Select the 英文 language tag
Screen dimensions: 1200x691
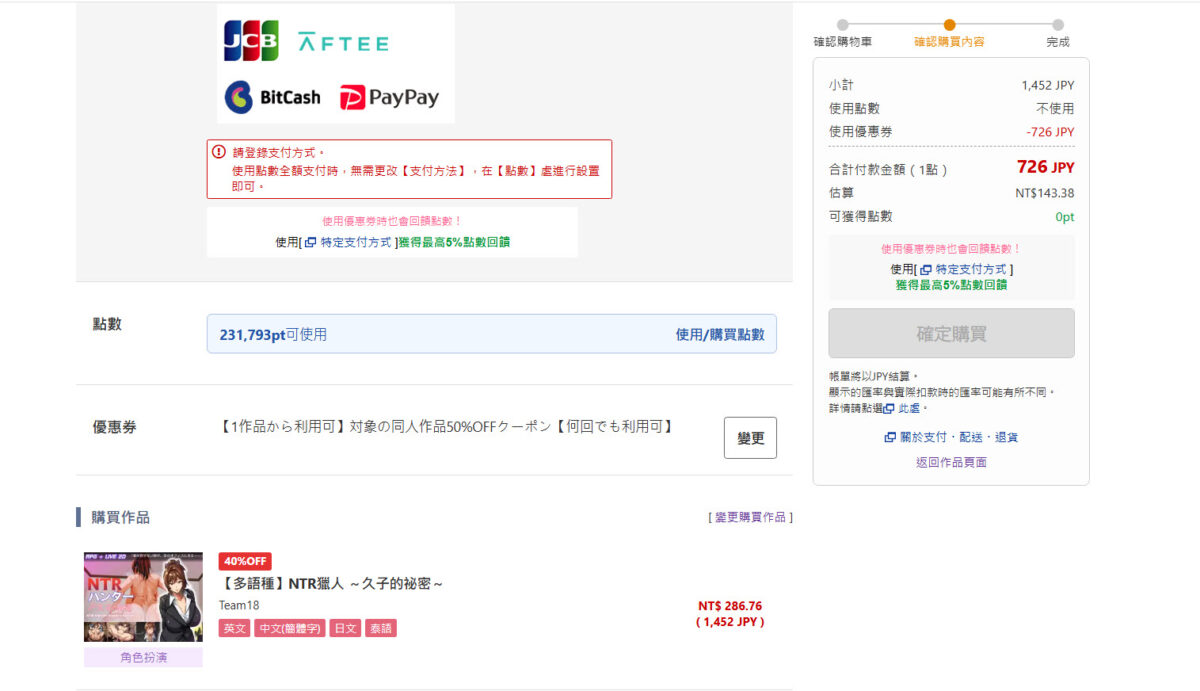click(x=235, y=628)
